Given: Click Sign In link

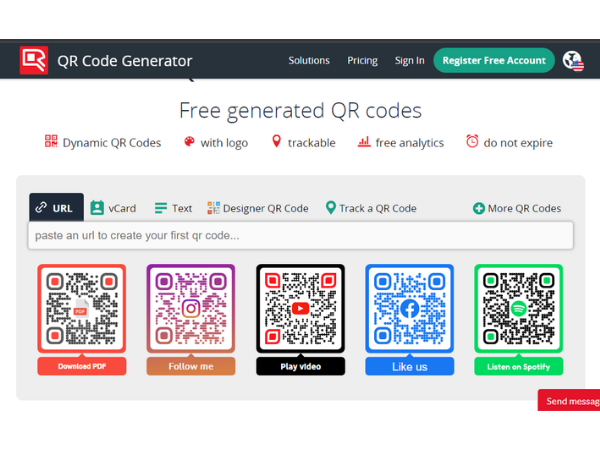Looking at the screenshot, I should click(409, 60).
